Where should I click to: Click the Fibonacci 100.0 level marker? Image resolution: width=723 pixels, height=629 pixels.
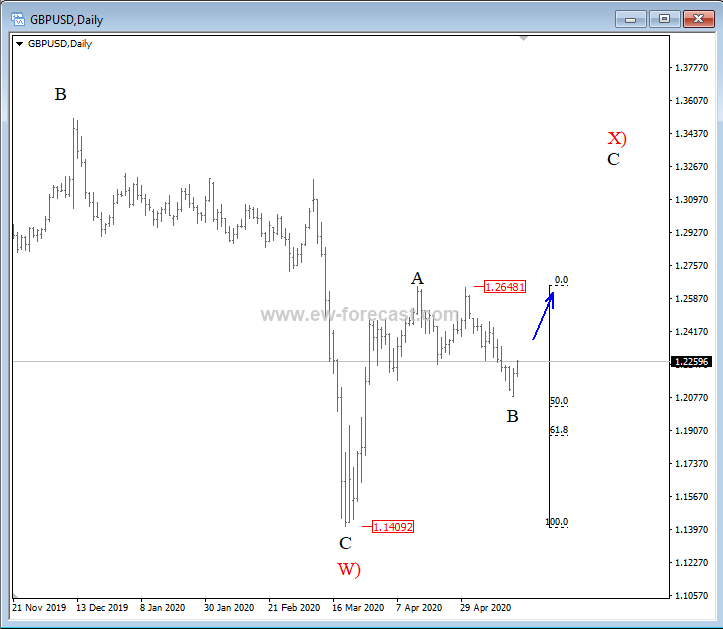557,522
